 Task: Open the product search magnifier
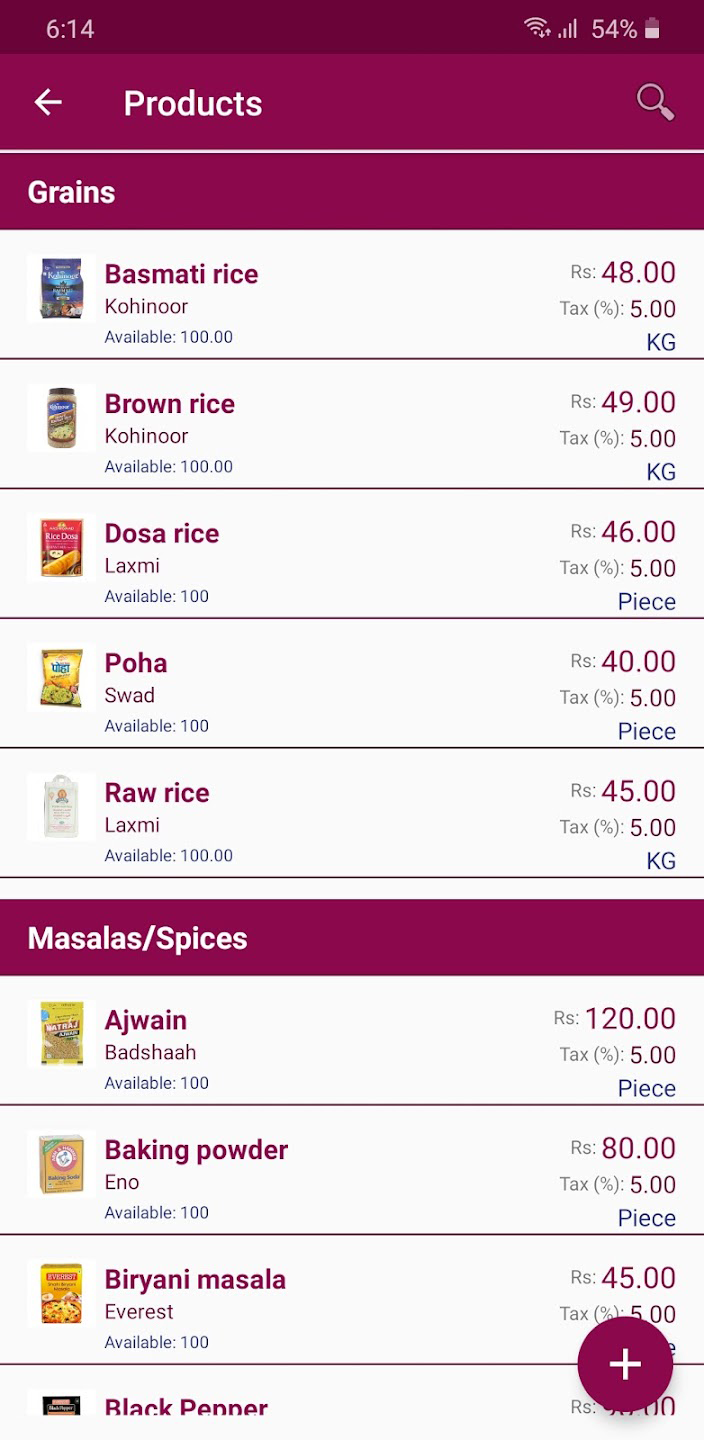[x=655, y=102]
